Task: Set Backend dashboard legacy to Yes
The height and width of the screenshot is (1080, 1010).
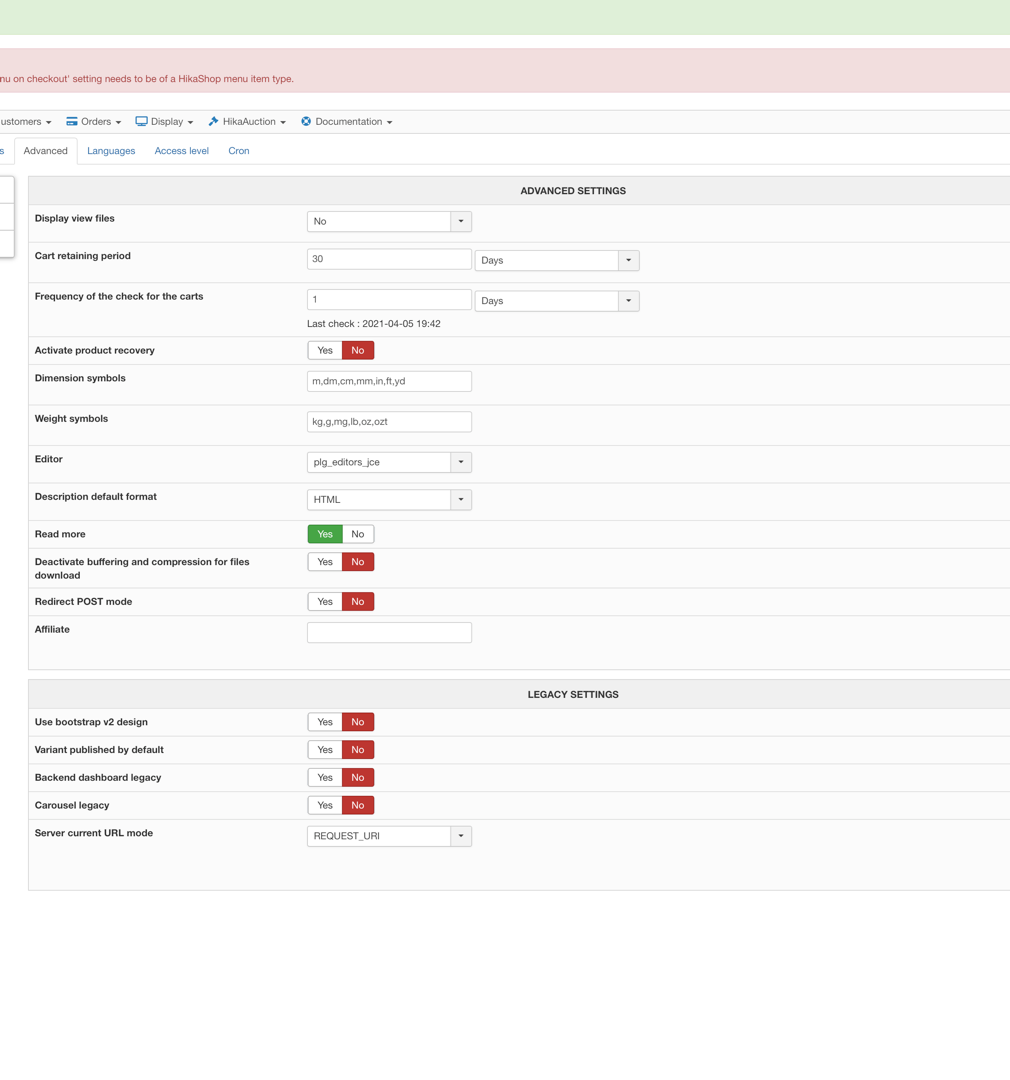Action: click(x=324, y=778)
